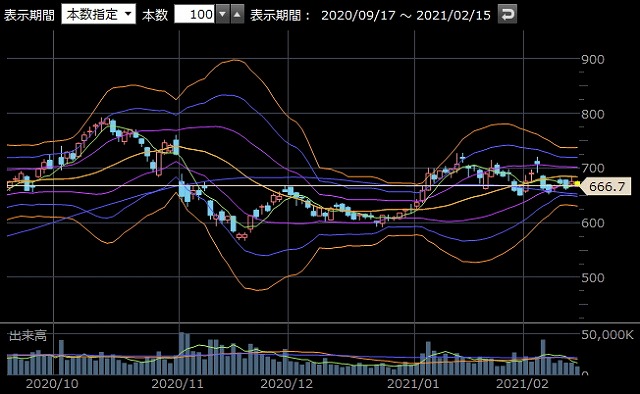The width and height of the screenshot is (640, 394).
Task: Click the tallest volume bar in November
Action: click(182, 354)
